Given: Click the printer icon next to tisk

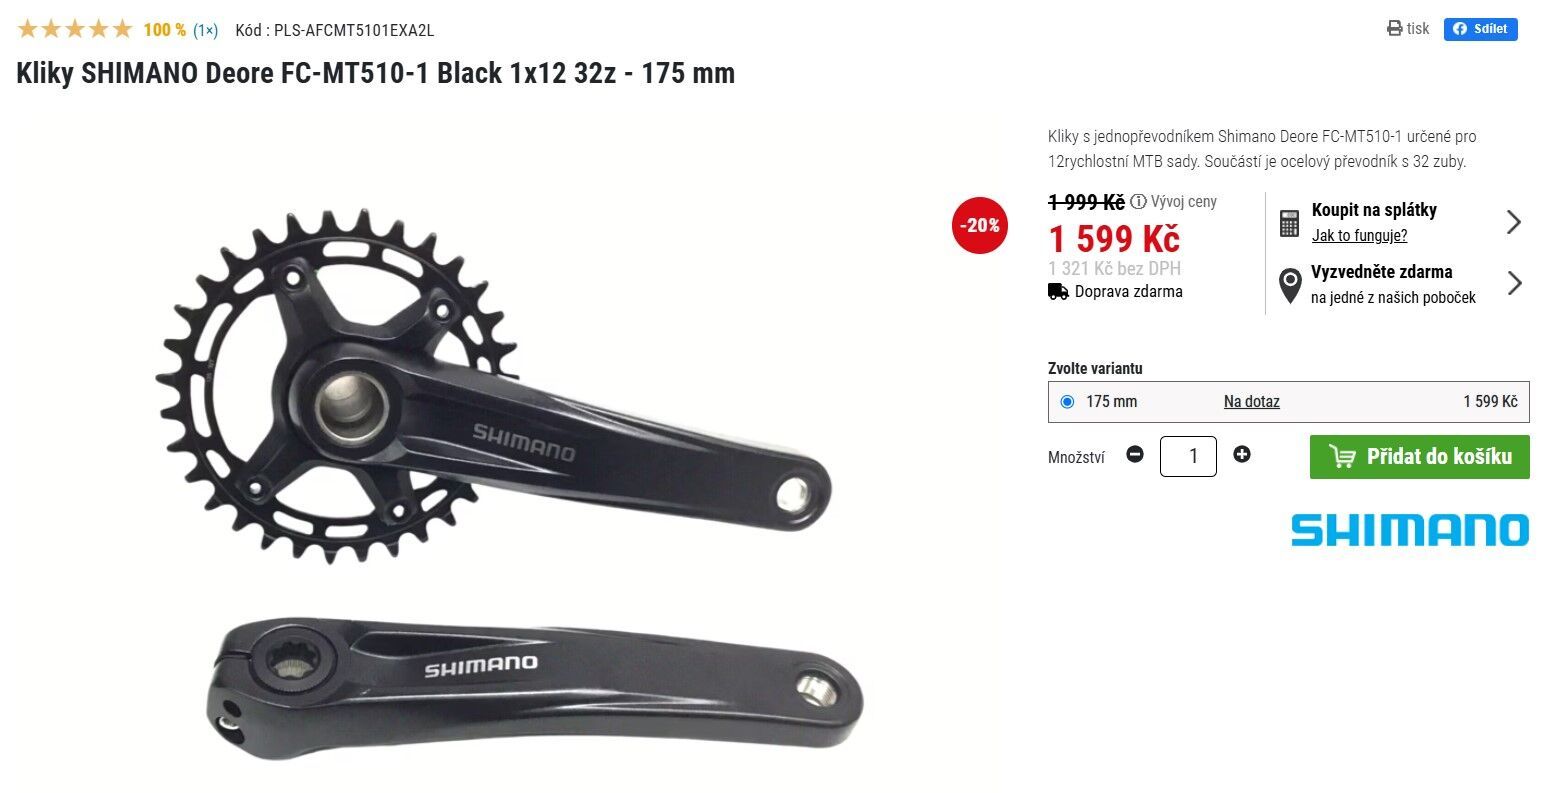Looking at the screenshot, I should pyautogui.click(x=1395, y=29).
